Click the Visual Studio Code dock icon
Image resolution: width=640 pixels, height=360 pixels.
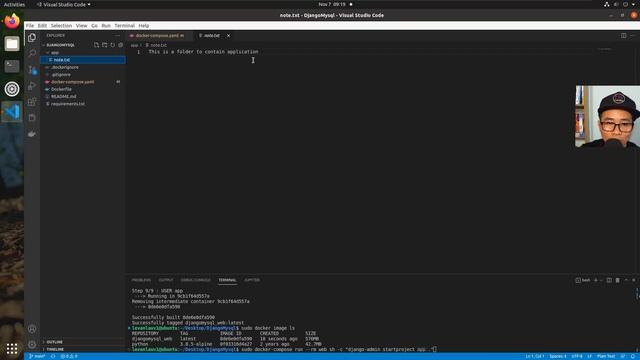point(12,111)
